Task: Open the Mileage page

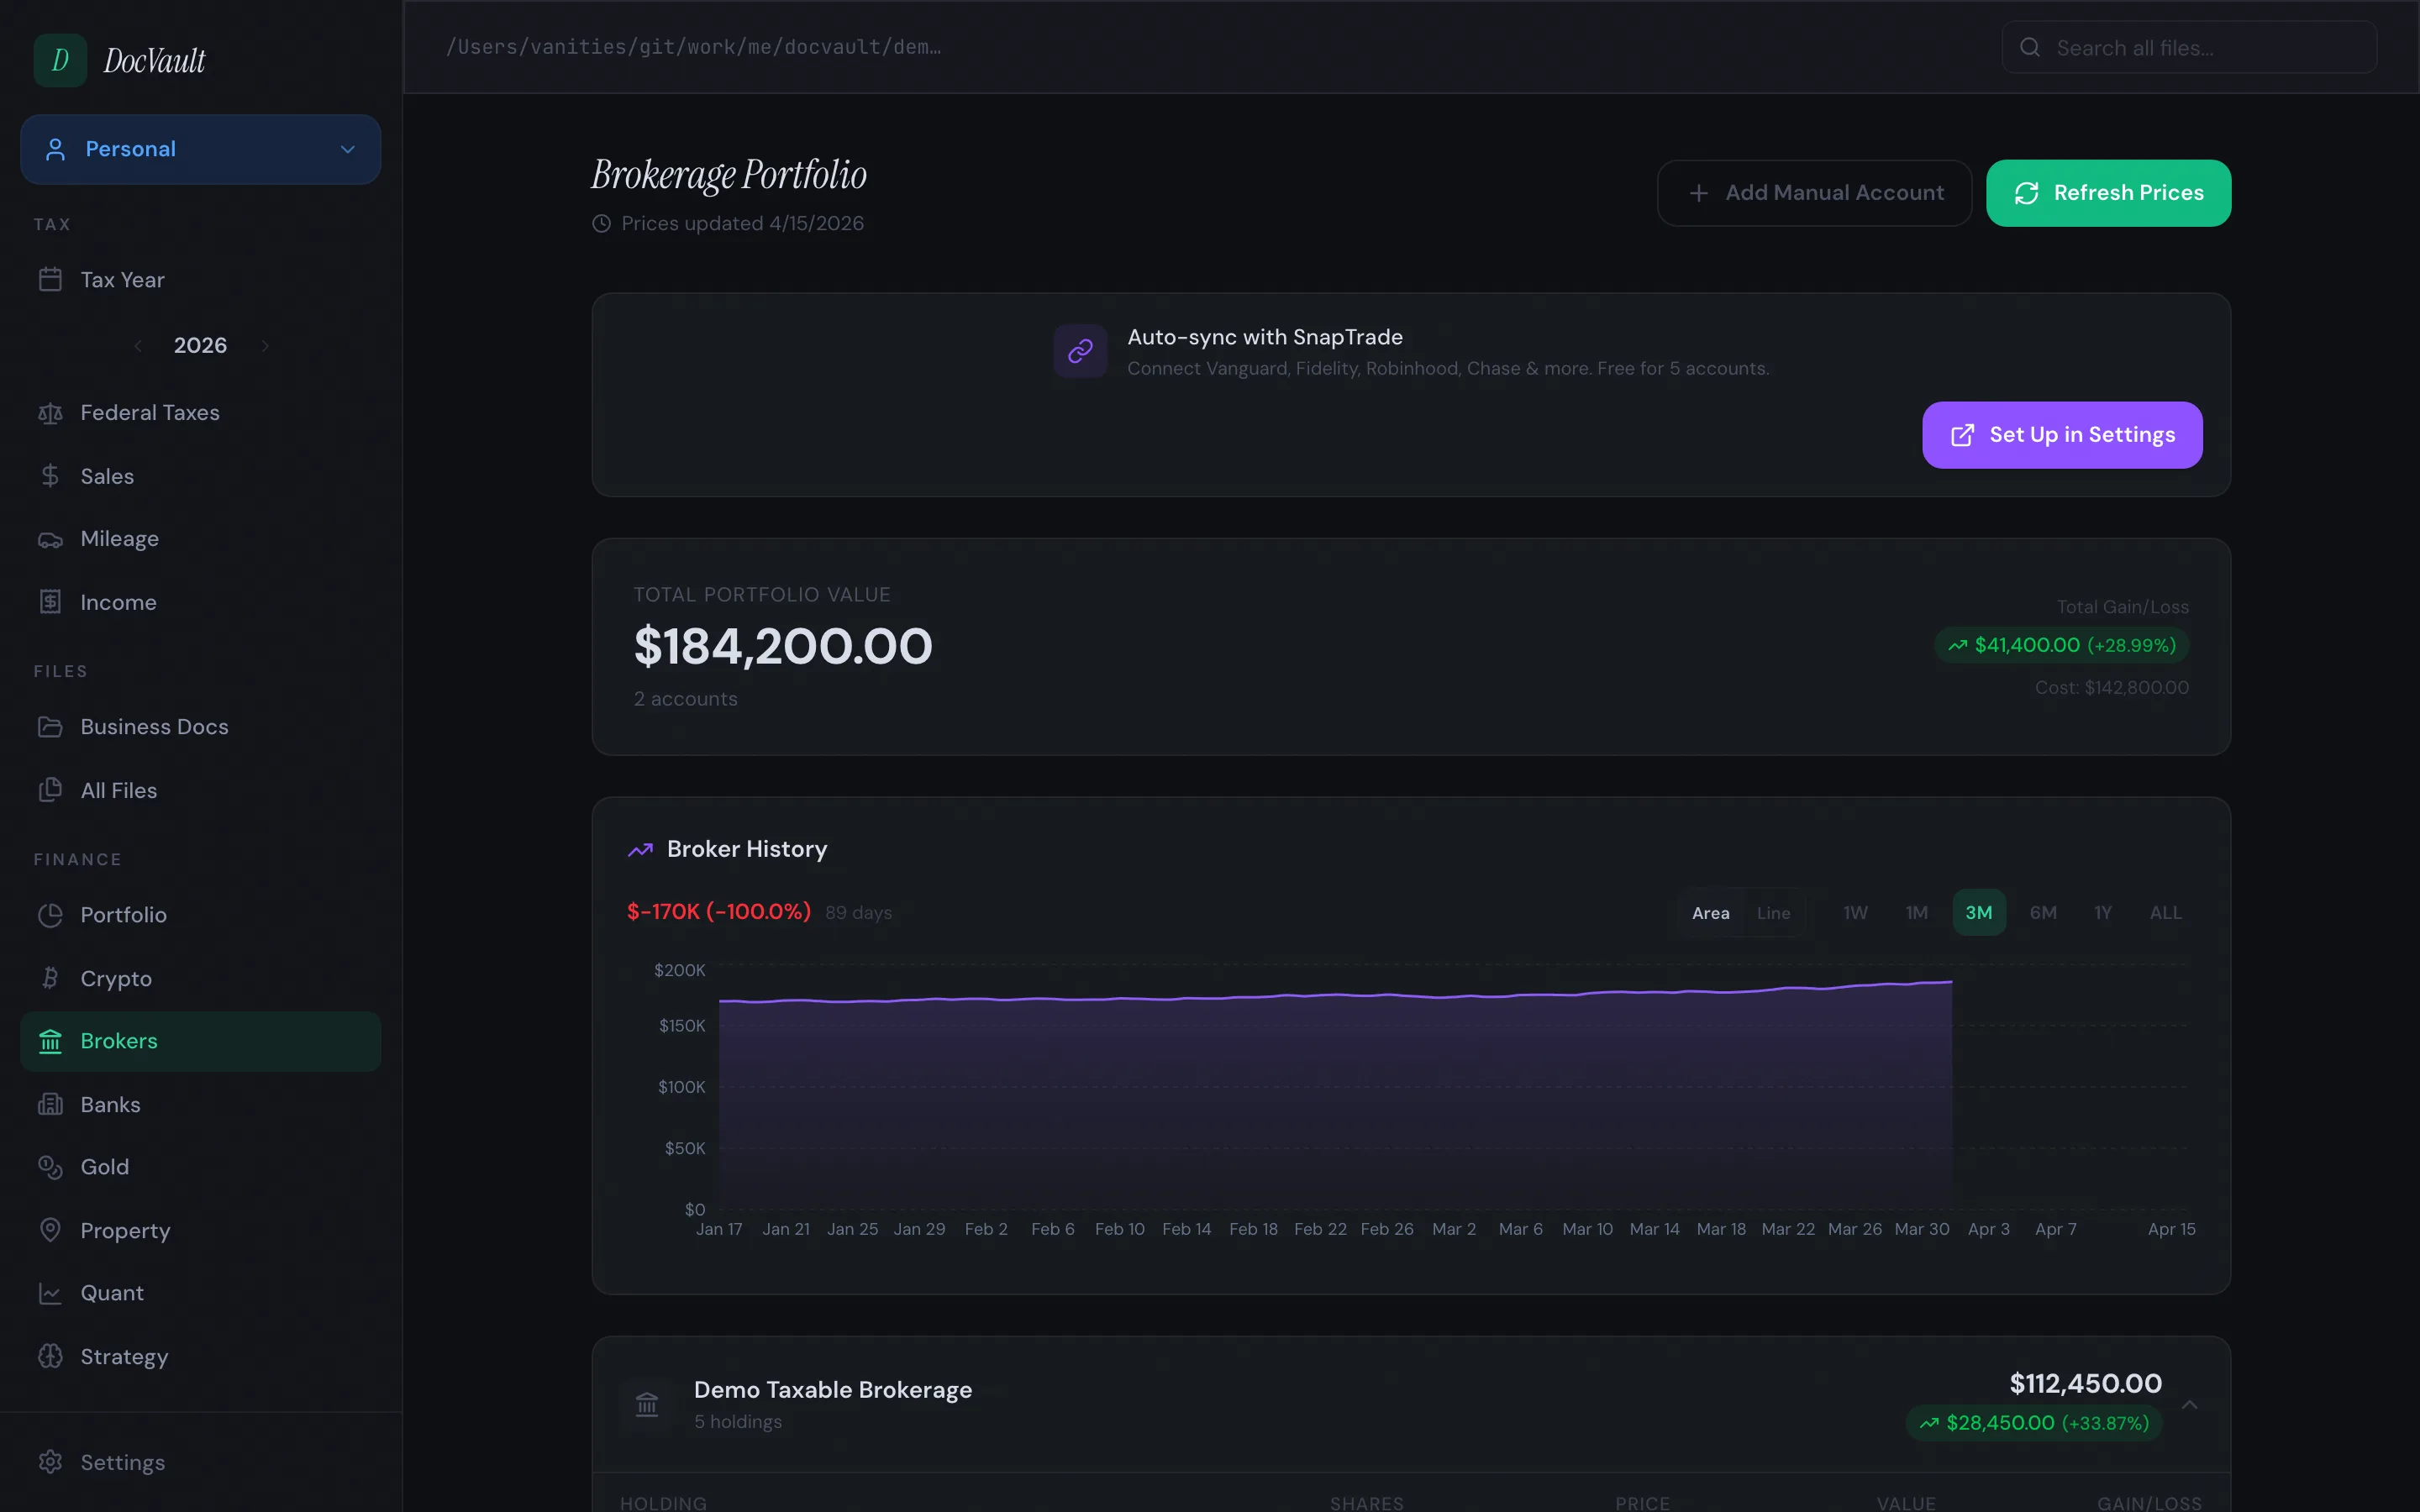Action: (x=200, y=539)
